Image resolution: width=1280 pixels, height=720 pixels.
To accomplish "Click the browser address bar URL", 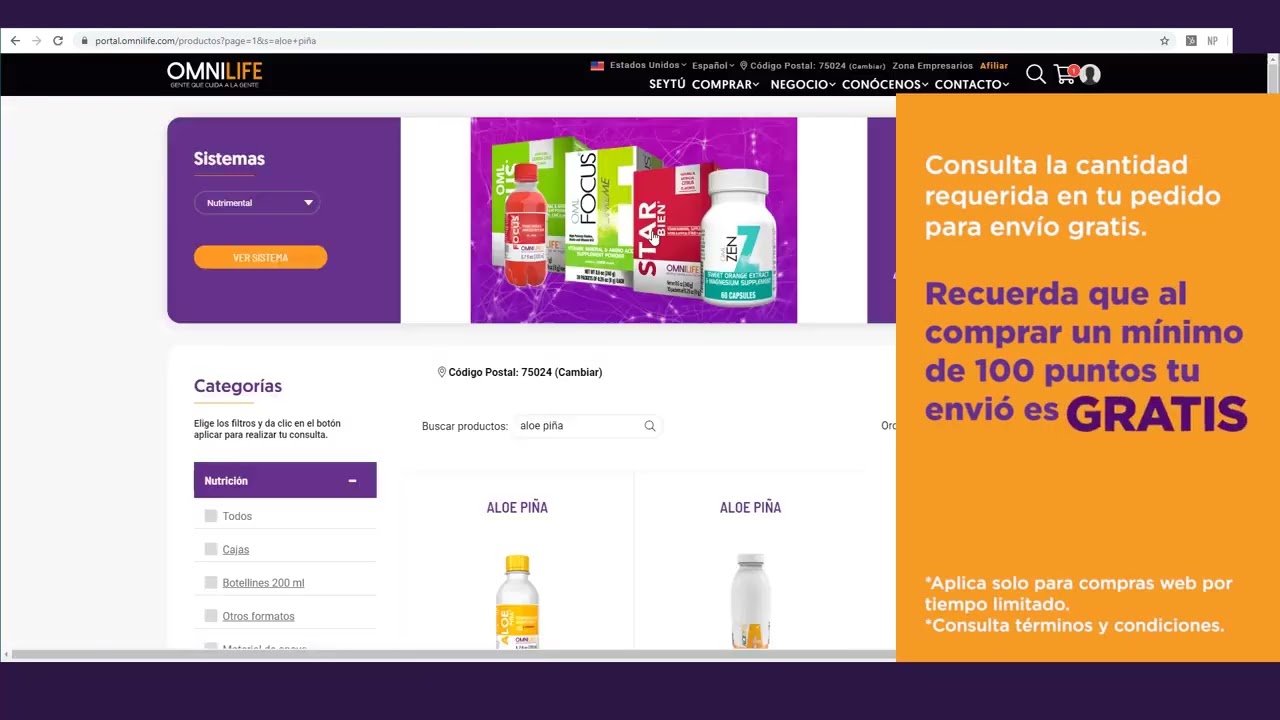I will (x=205, y=41).
